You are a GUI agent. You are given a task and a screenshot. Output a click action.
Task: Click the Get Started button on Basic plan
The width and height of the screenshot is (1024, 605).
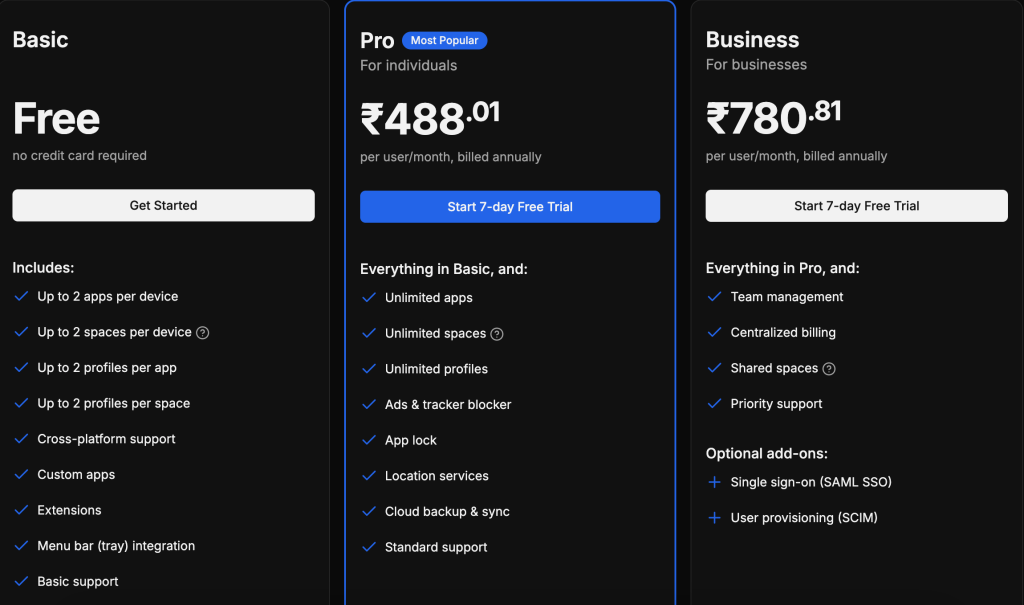[163, 205]
